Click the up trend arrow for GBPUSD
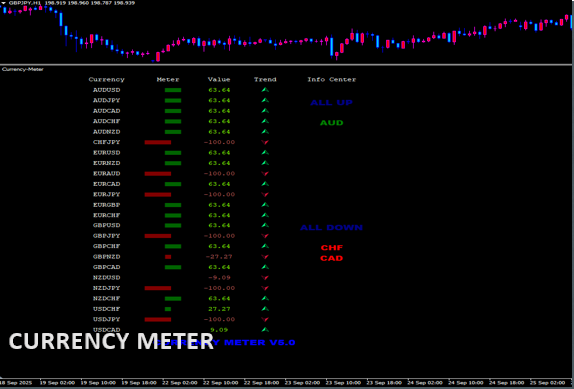 coord(265,225)
